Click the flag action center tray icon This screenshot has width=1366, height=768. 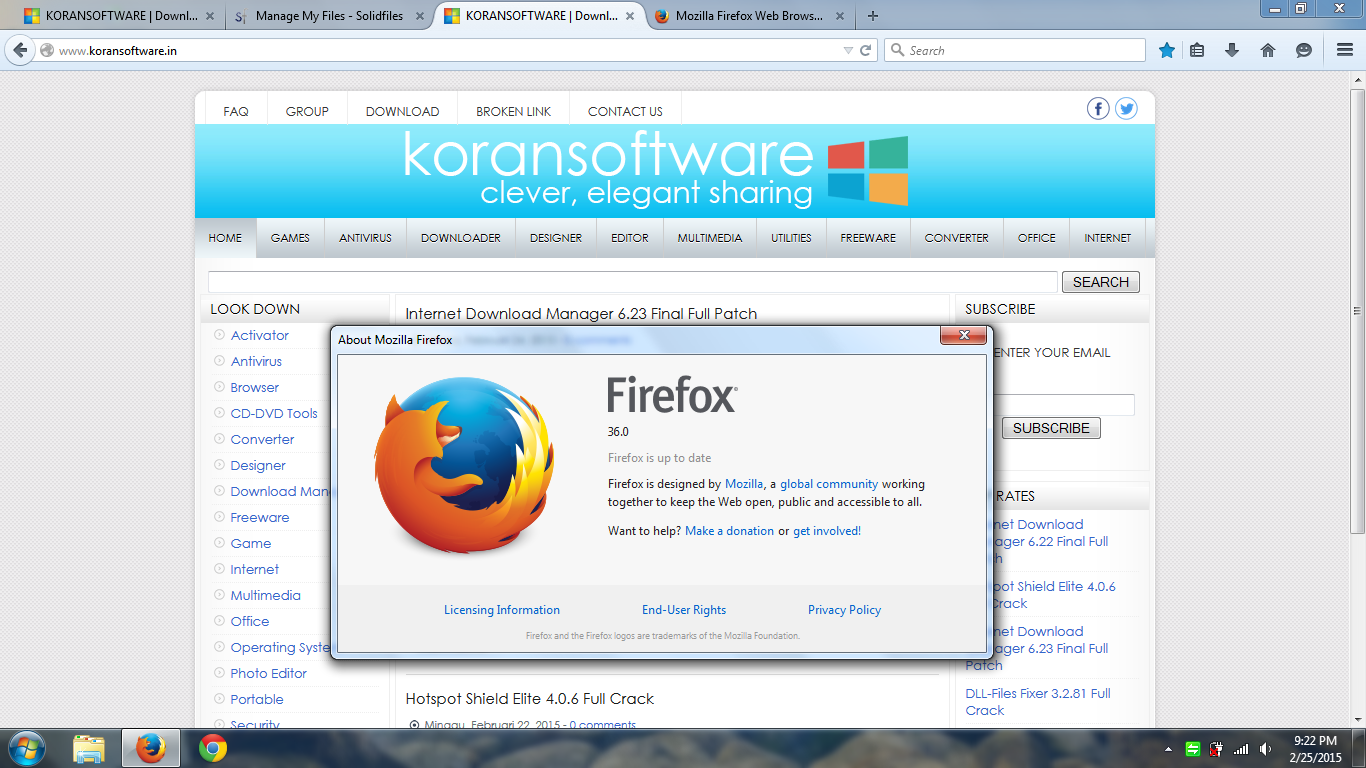[1217, 749]
